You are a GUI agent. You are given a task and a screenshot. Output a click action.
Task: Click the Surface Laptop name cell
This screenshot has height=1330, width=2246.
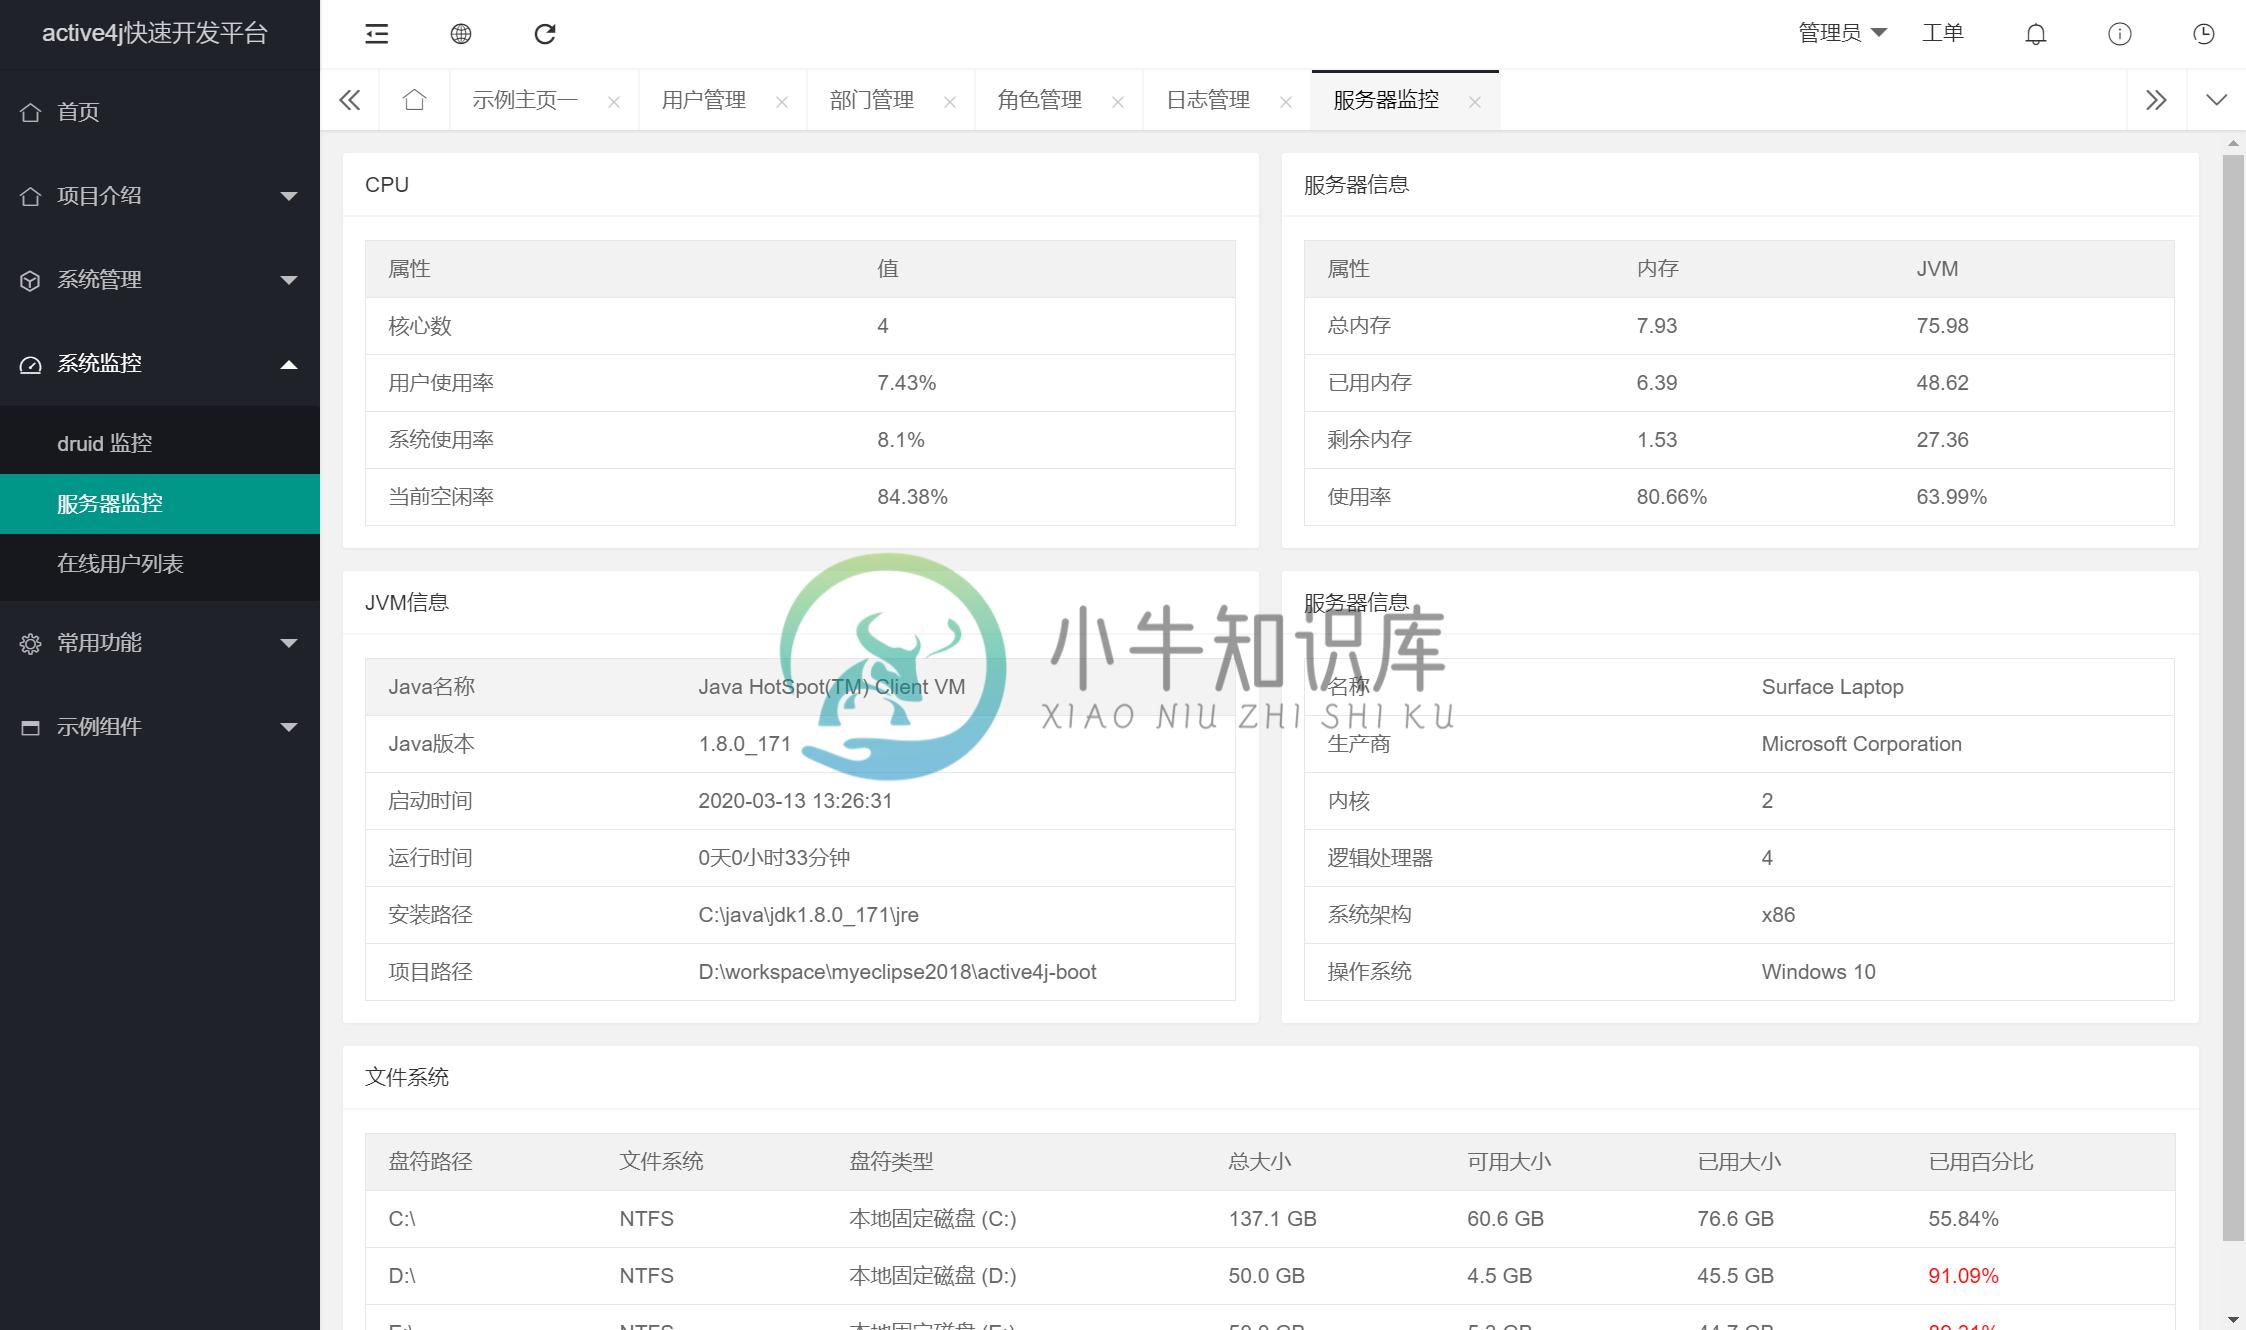(1832, 687)
